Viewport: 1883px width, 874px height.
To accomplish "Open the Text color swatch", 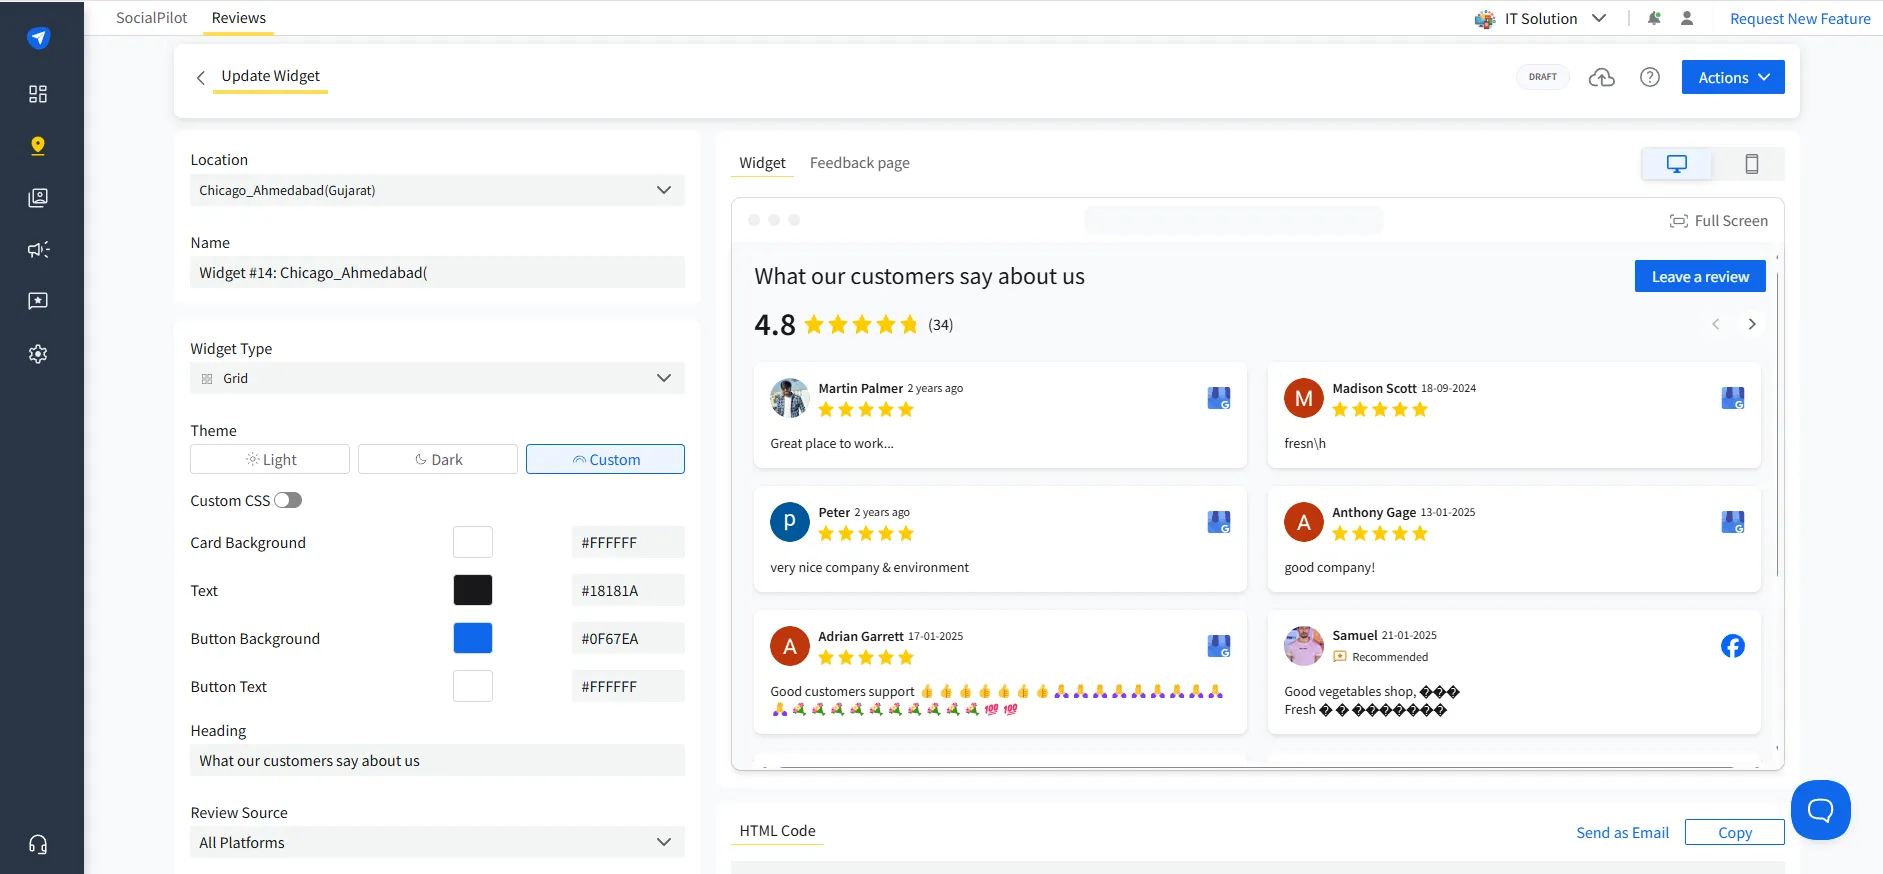I will 473,590.
